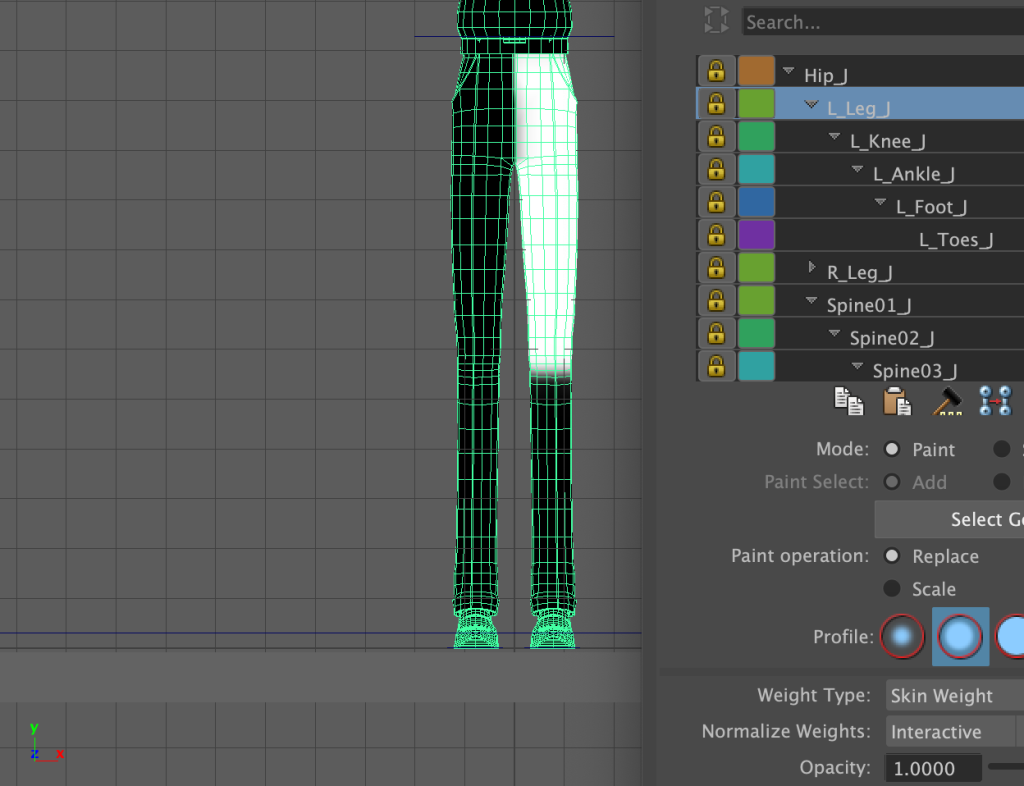Screen dimensions: 1024x786
Task: Click the purple L_Toes_J color swatch
Action: pyautogui.click(x=756, y=236)
